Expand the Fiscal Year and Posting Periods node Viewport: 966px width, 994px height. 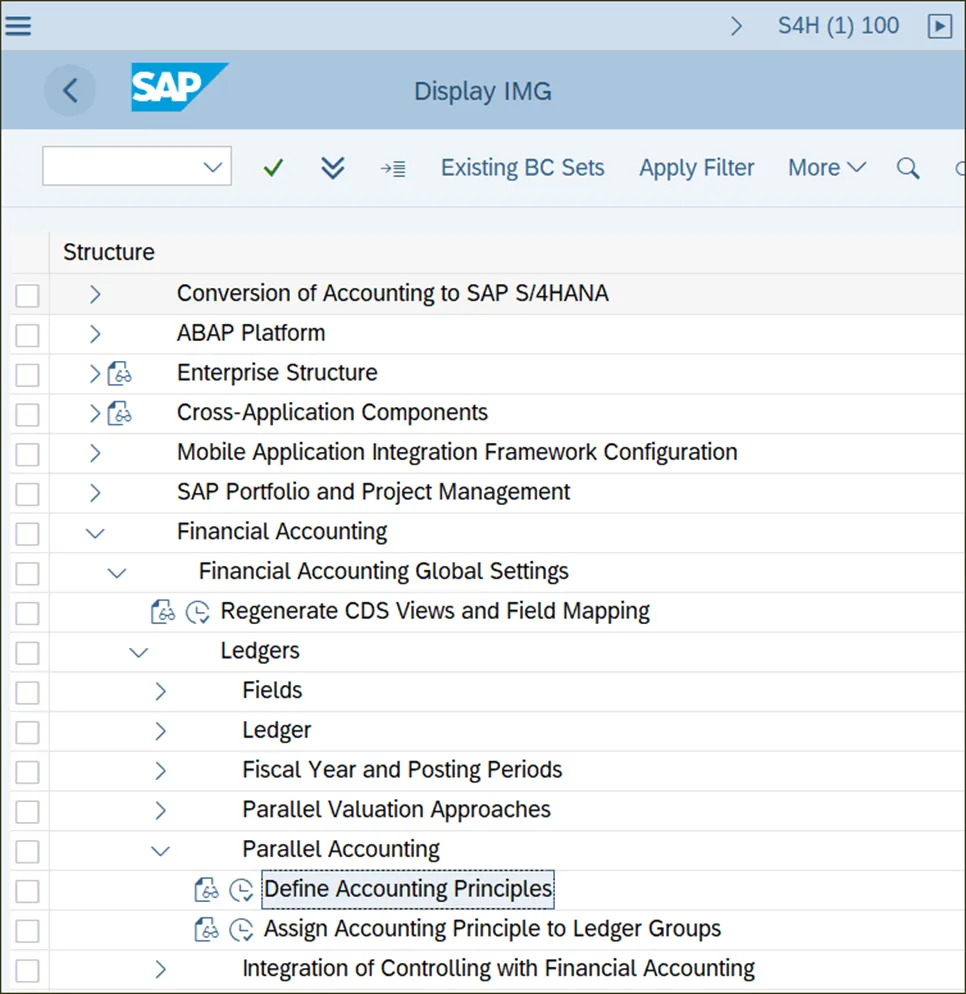coord(160,770)
